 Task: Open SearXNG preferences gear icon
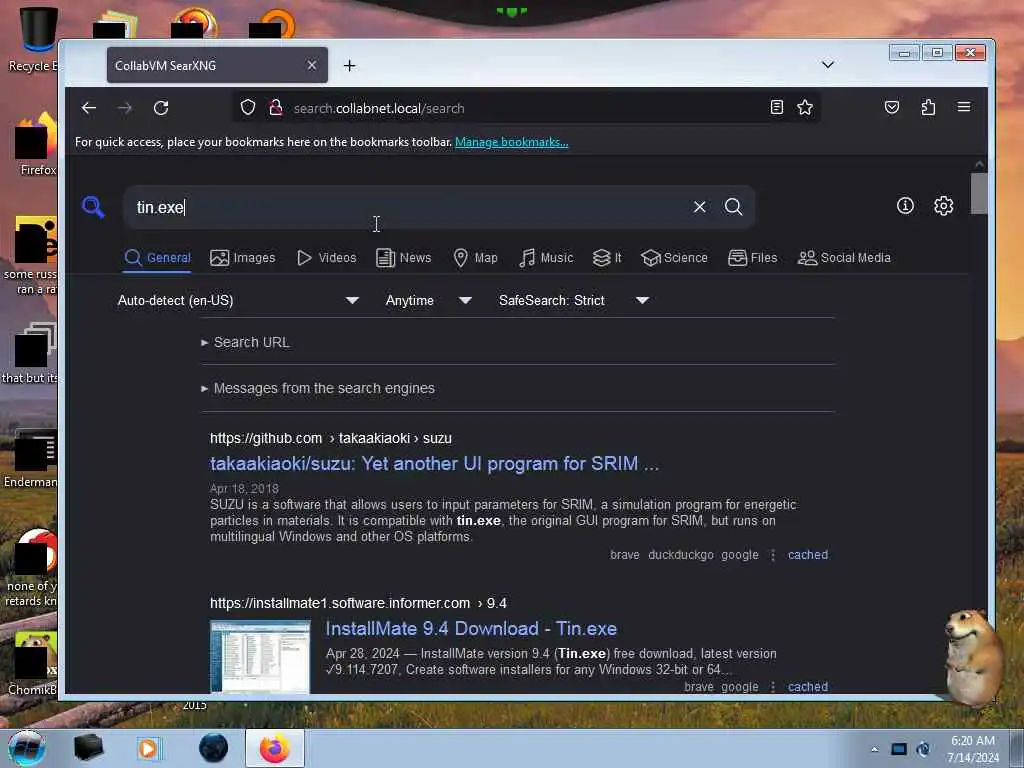pyautogui.click(x=943, y=206)
